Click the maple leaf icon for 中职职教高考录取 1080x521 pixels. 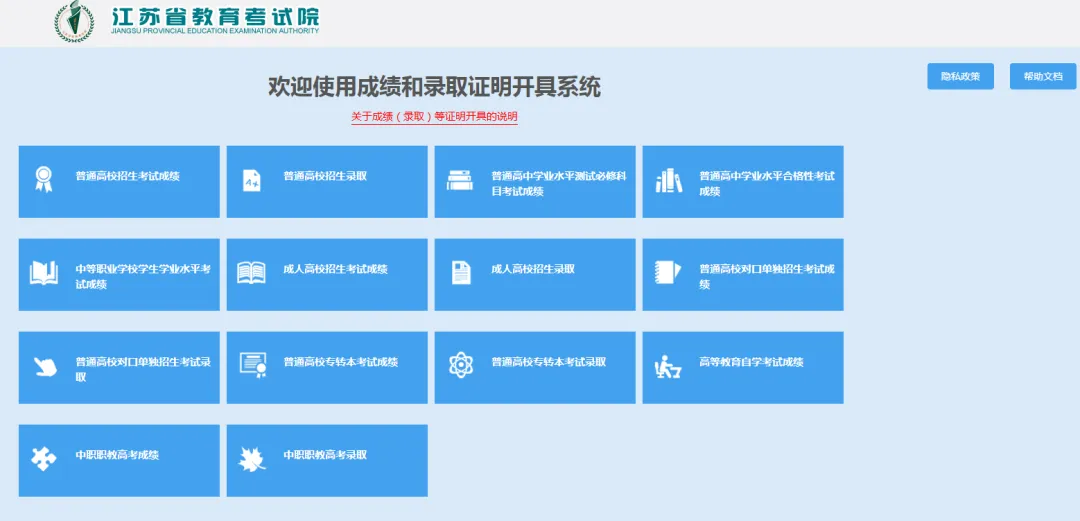251,459
